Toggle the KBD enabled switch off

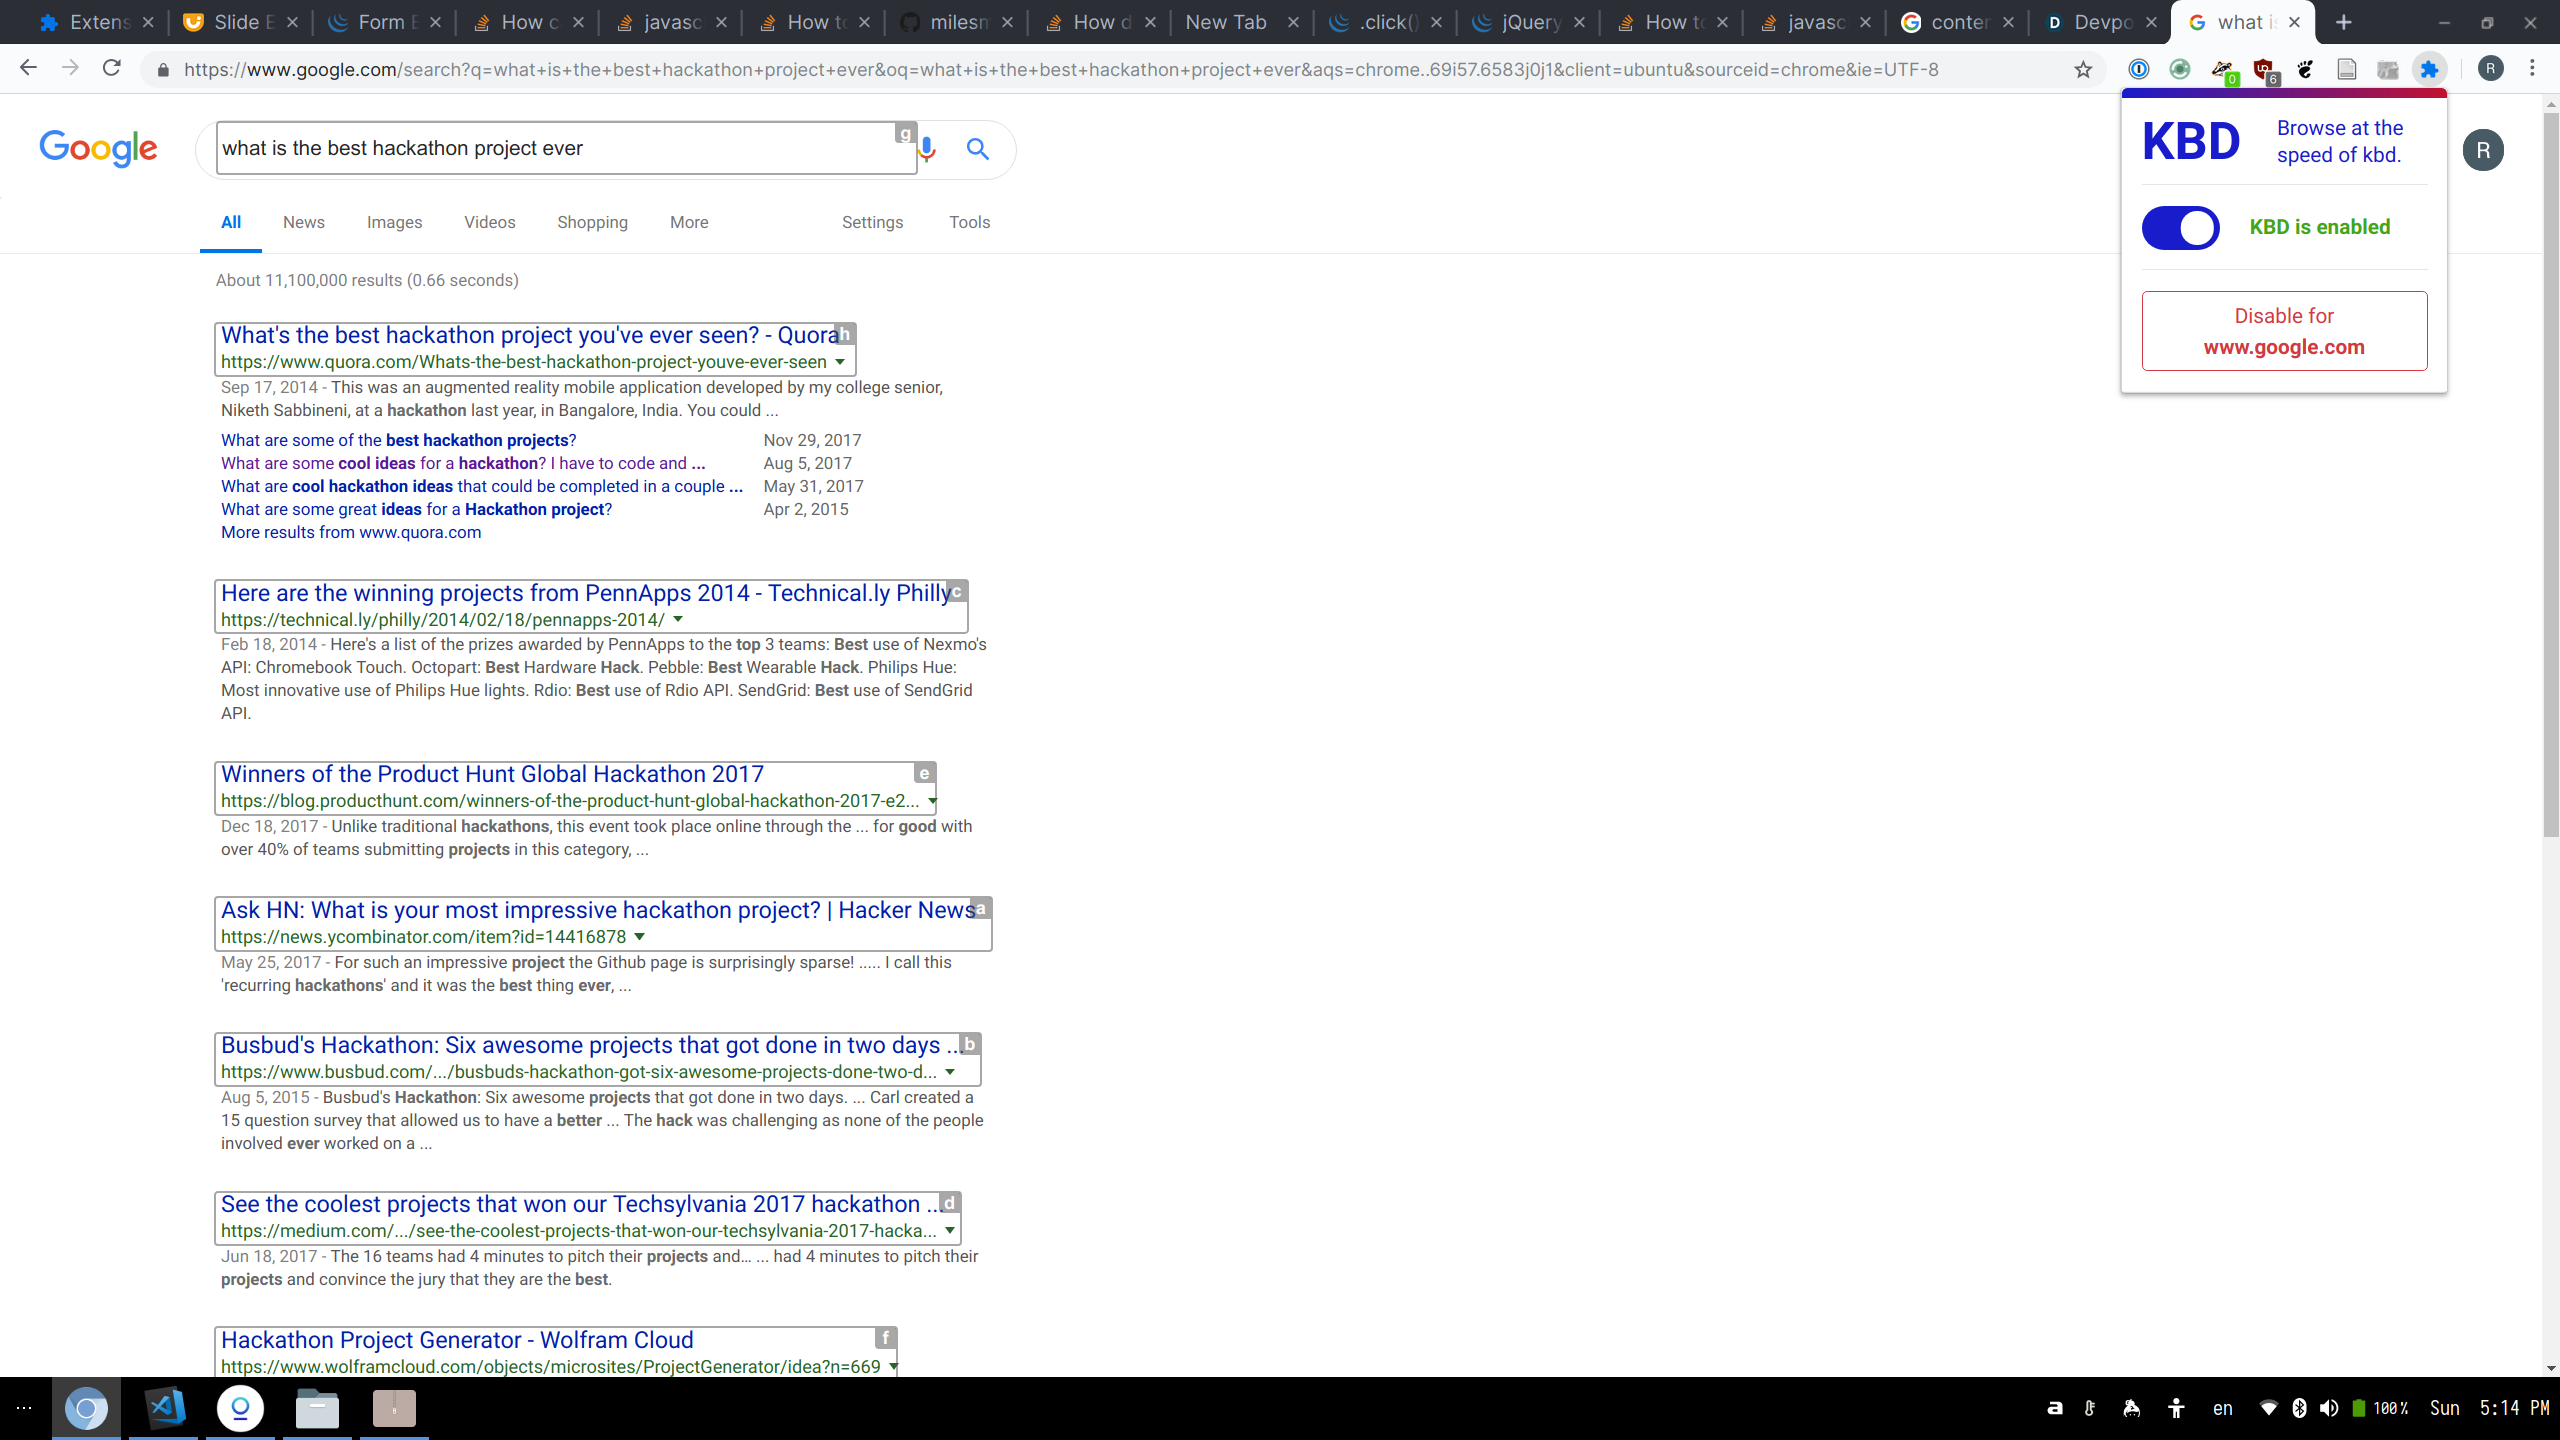point(2180,228)
